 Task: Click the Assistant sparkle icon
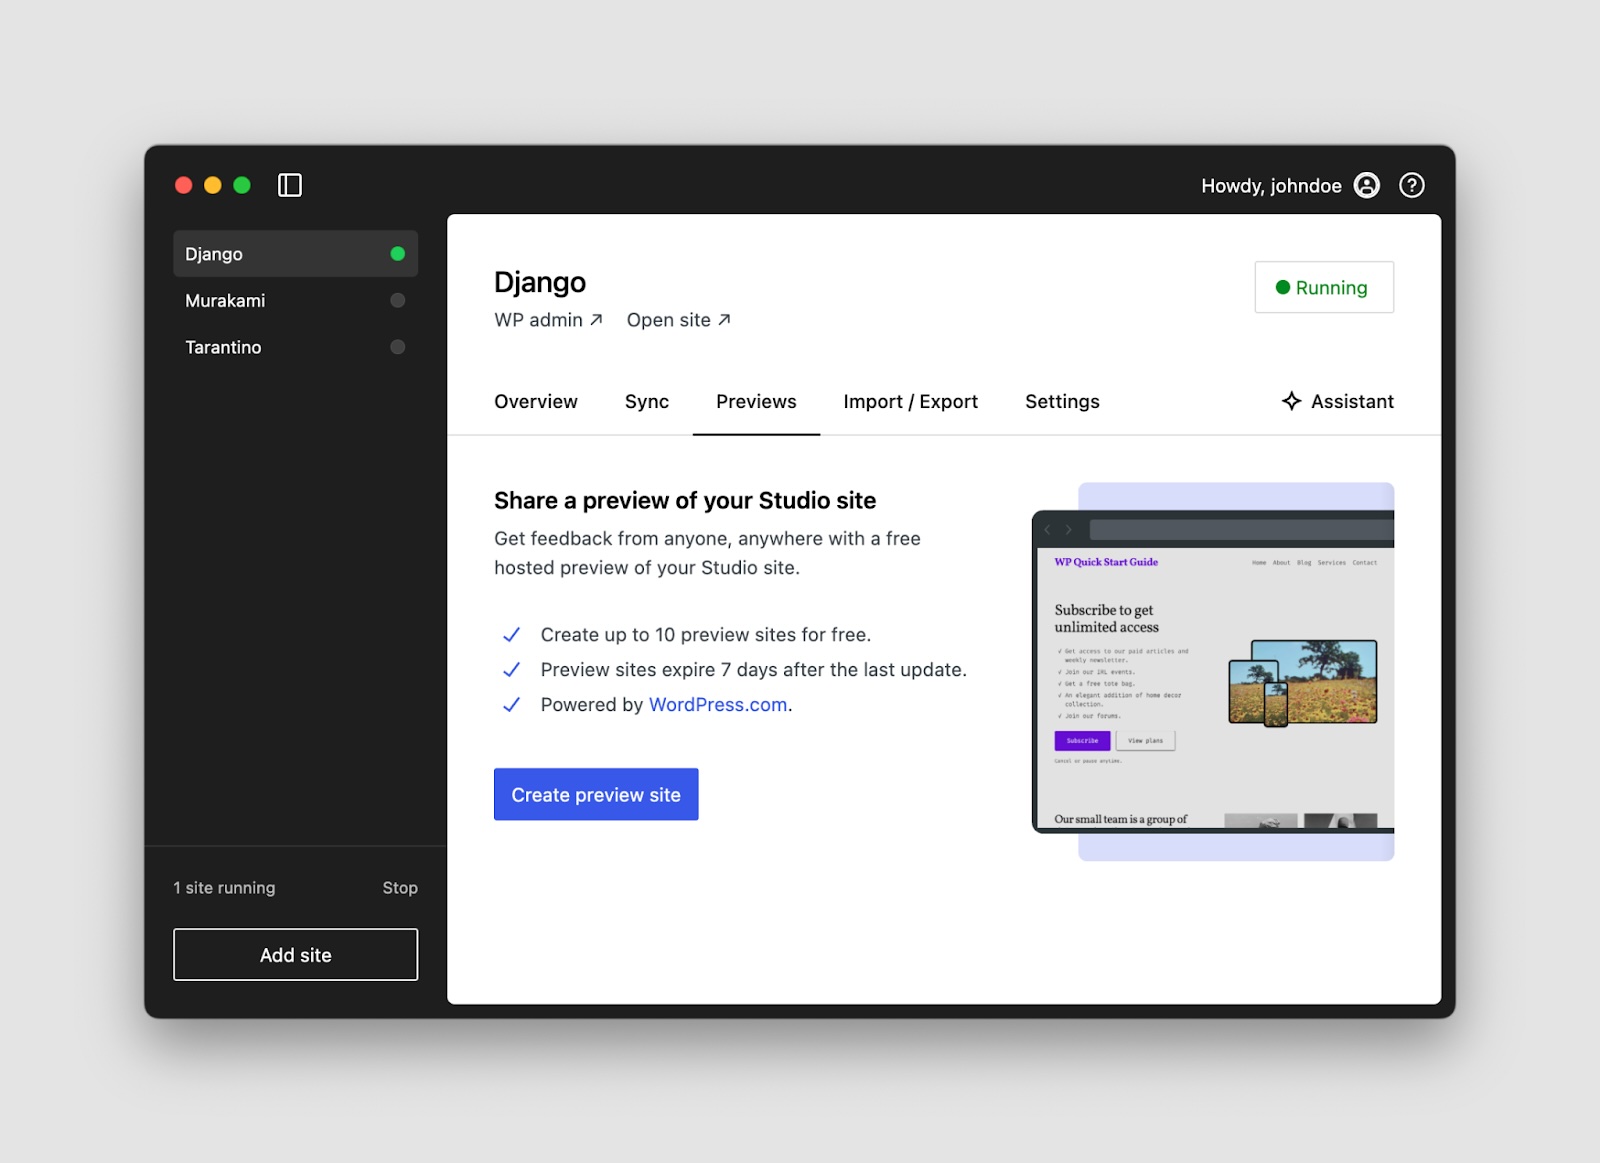[x=1291, y=401]
